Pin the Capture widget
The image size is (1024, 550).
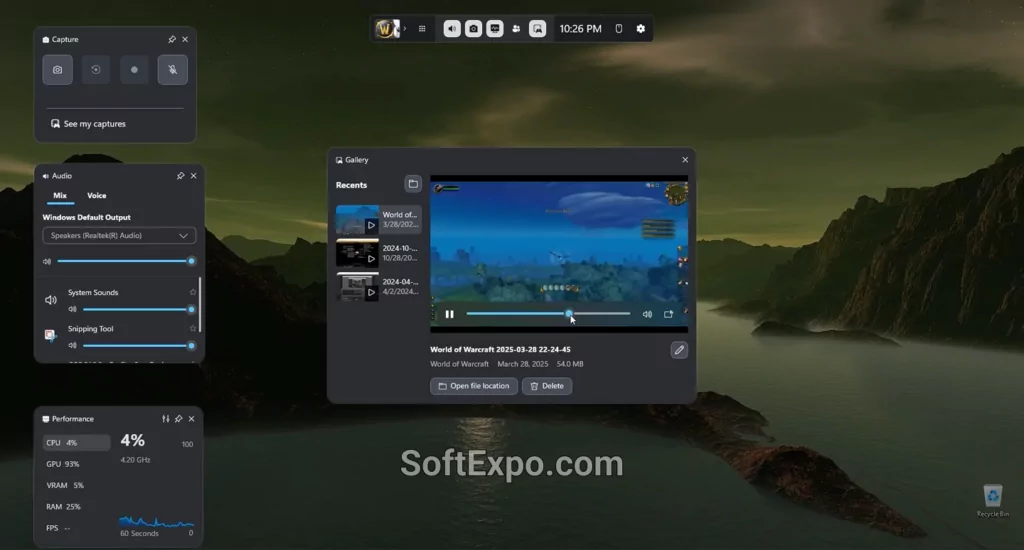click(x=172, y=39)
